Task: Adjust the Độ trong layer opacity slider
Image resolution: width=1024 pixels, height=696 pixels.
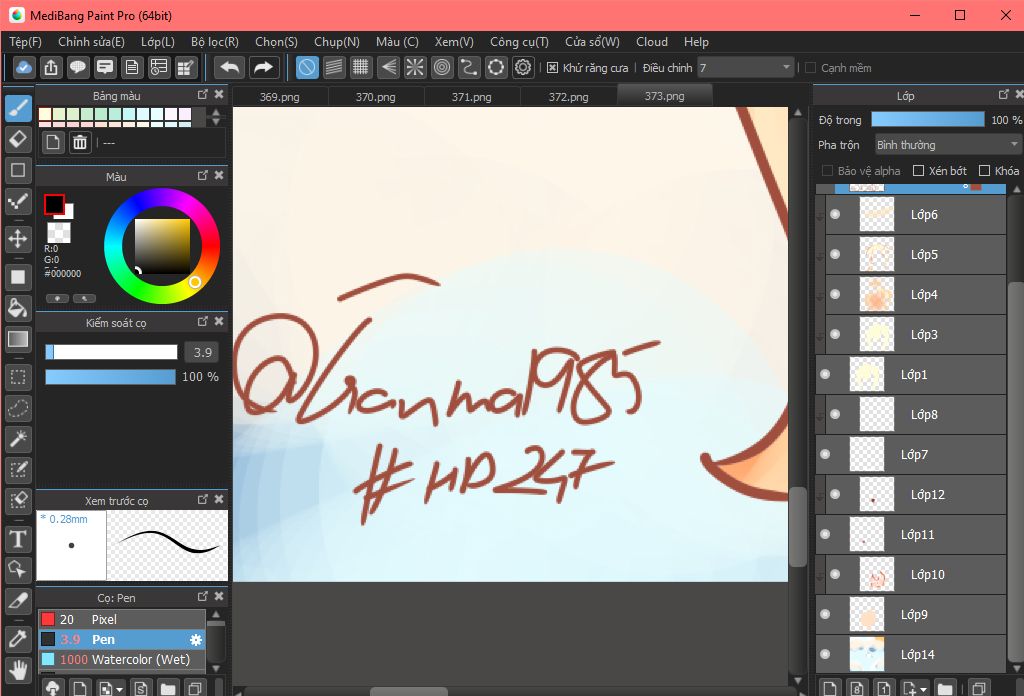Action: (927, 119)
